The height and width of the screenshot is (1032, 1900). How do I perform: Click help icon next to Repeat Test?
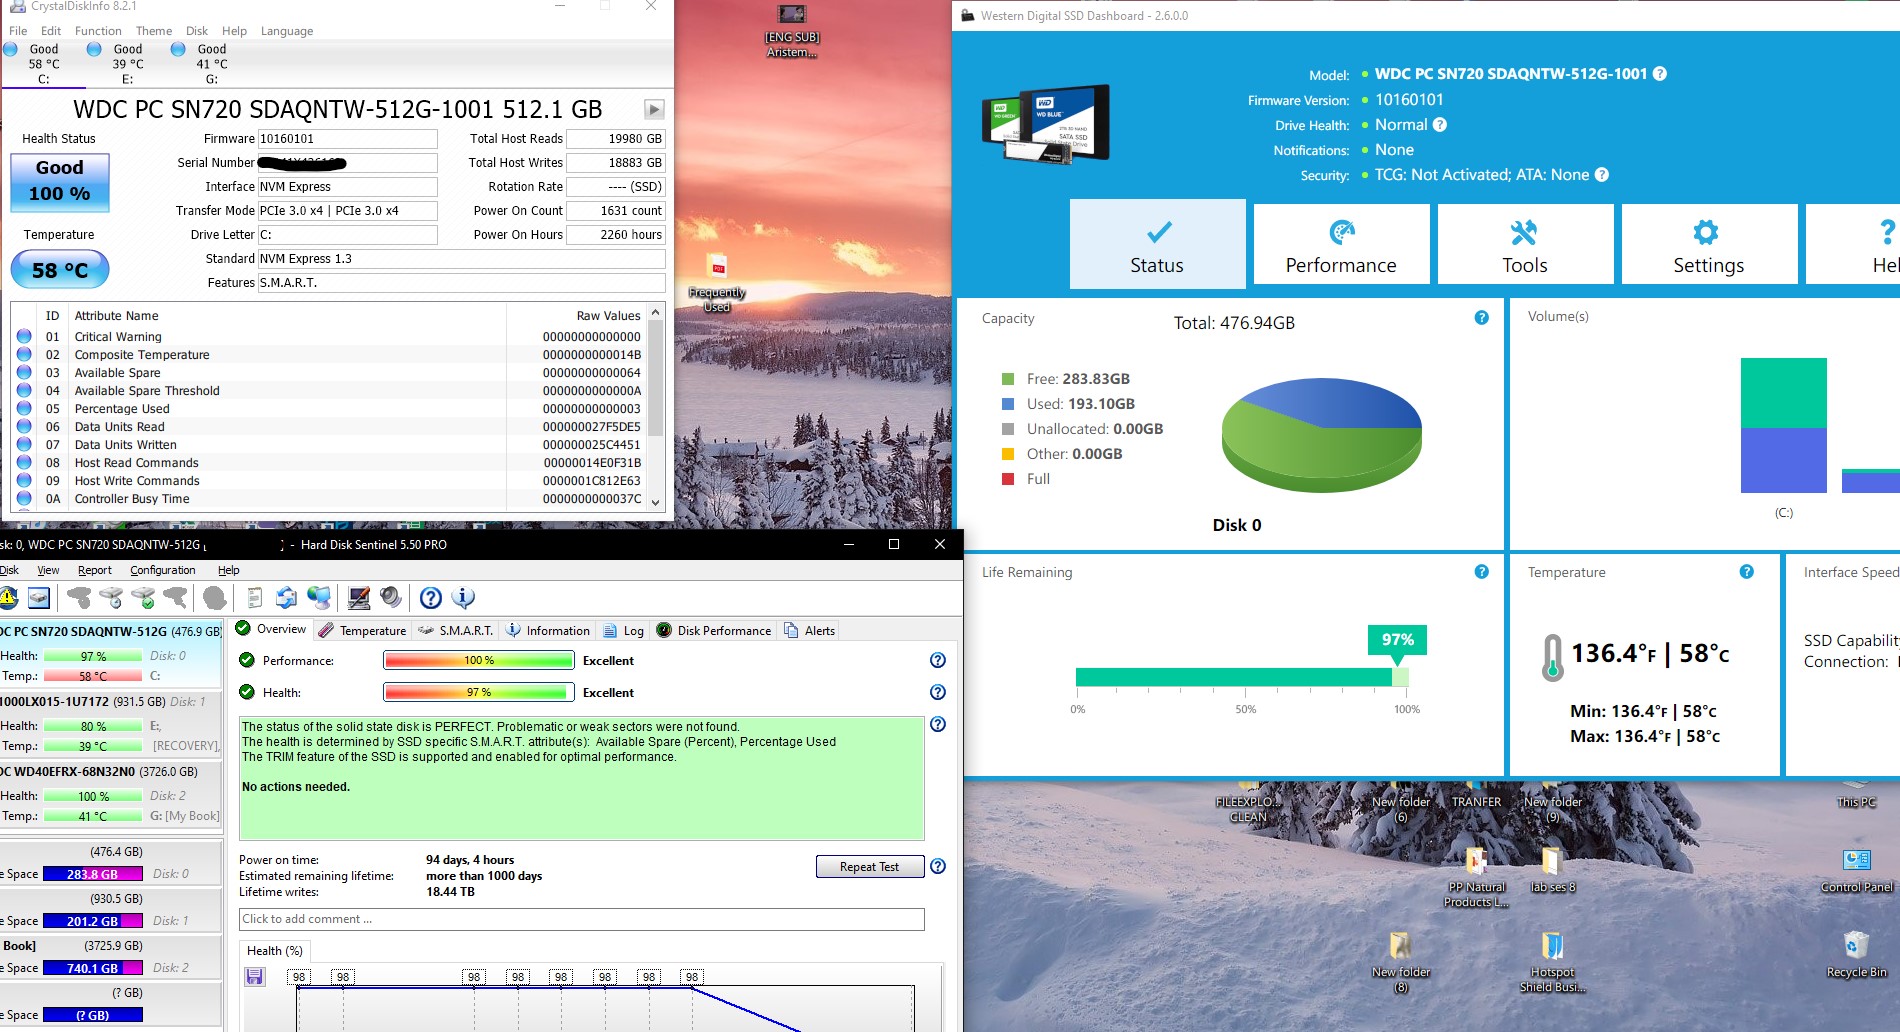pyautogui.click(x=938, y=866)
